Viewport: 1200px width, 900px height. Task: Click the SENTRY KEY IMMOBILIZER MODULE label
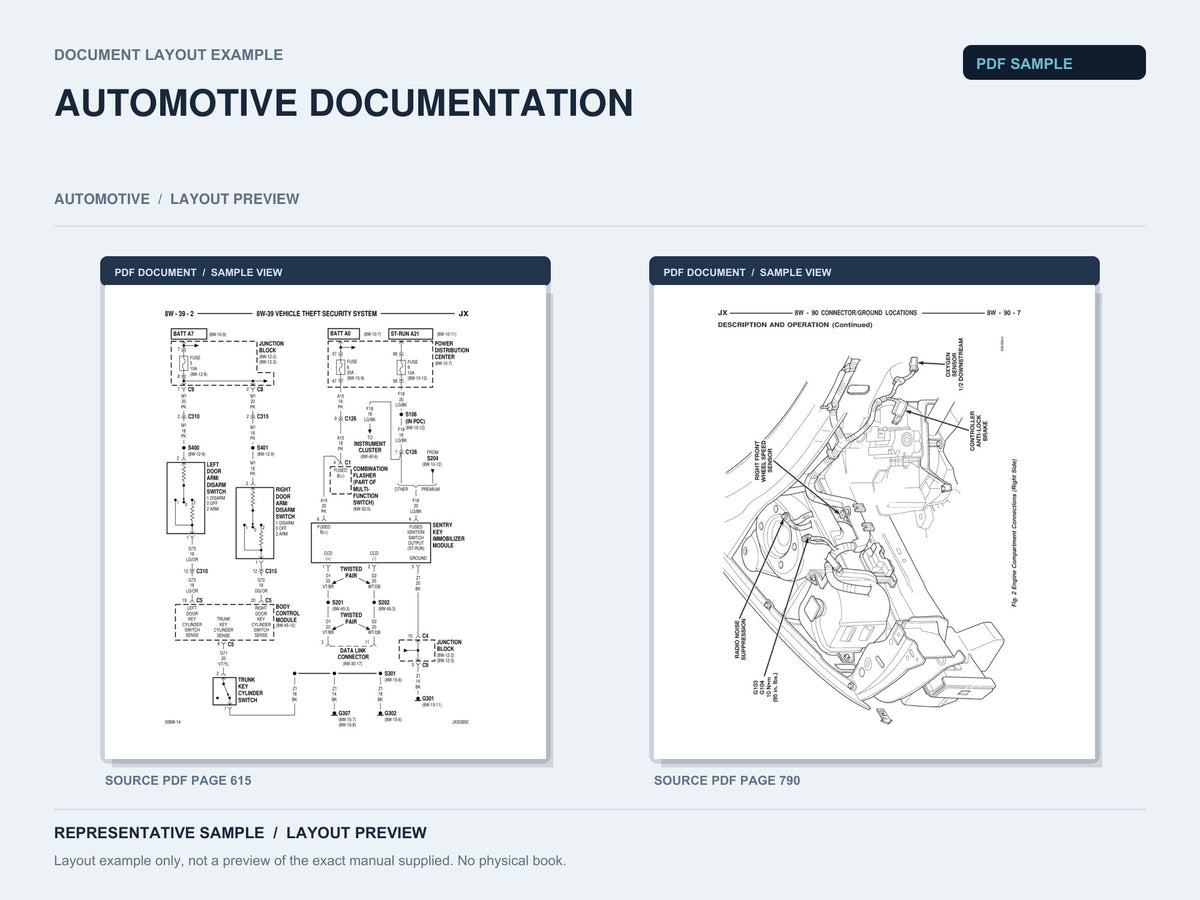pyautogui.click(x=449, y=535)
